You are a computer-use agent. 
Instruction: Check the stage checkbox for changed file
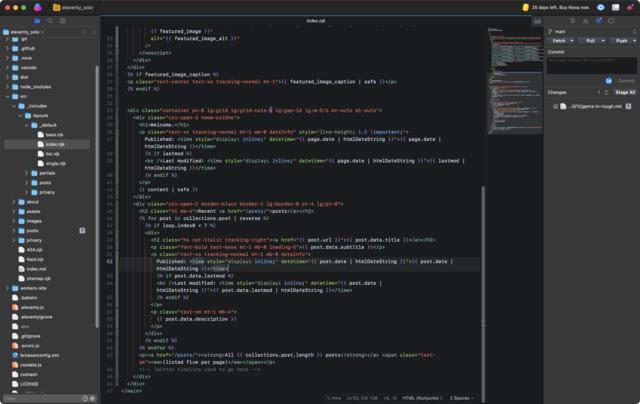tap(555, 107)
